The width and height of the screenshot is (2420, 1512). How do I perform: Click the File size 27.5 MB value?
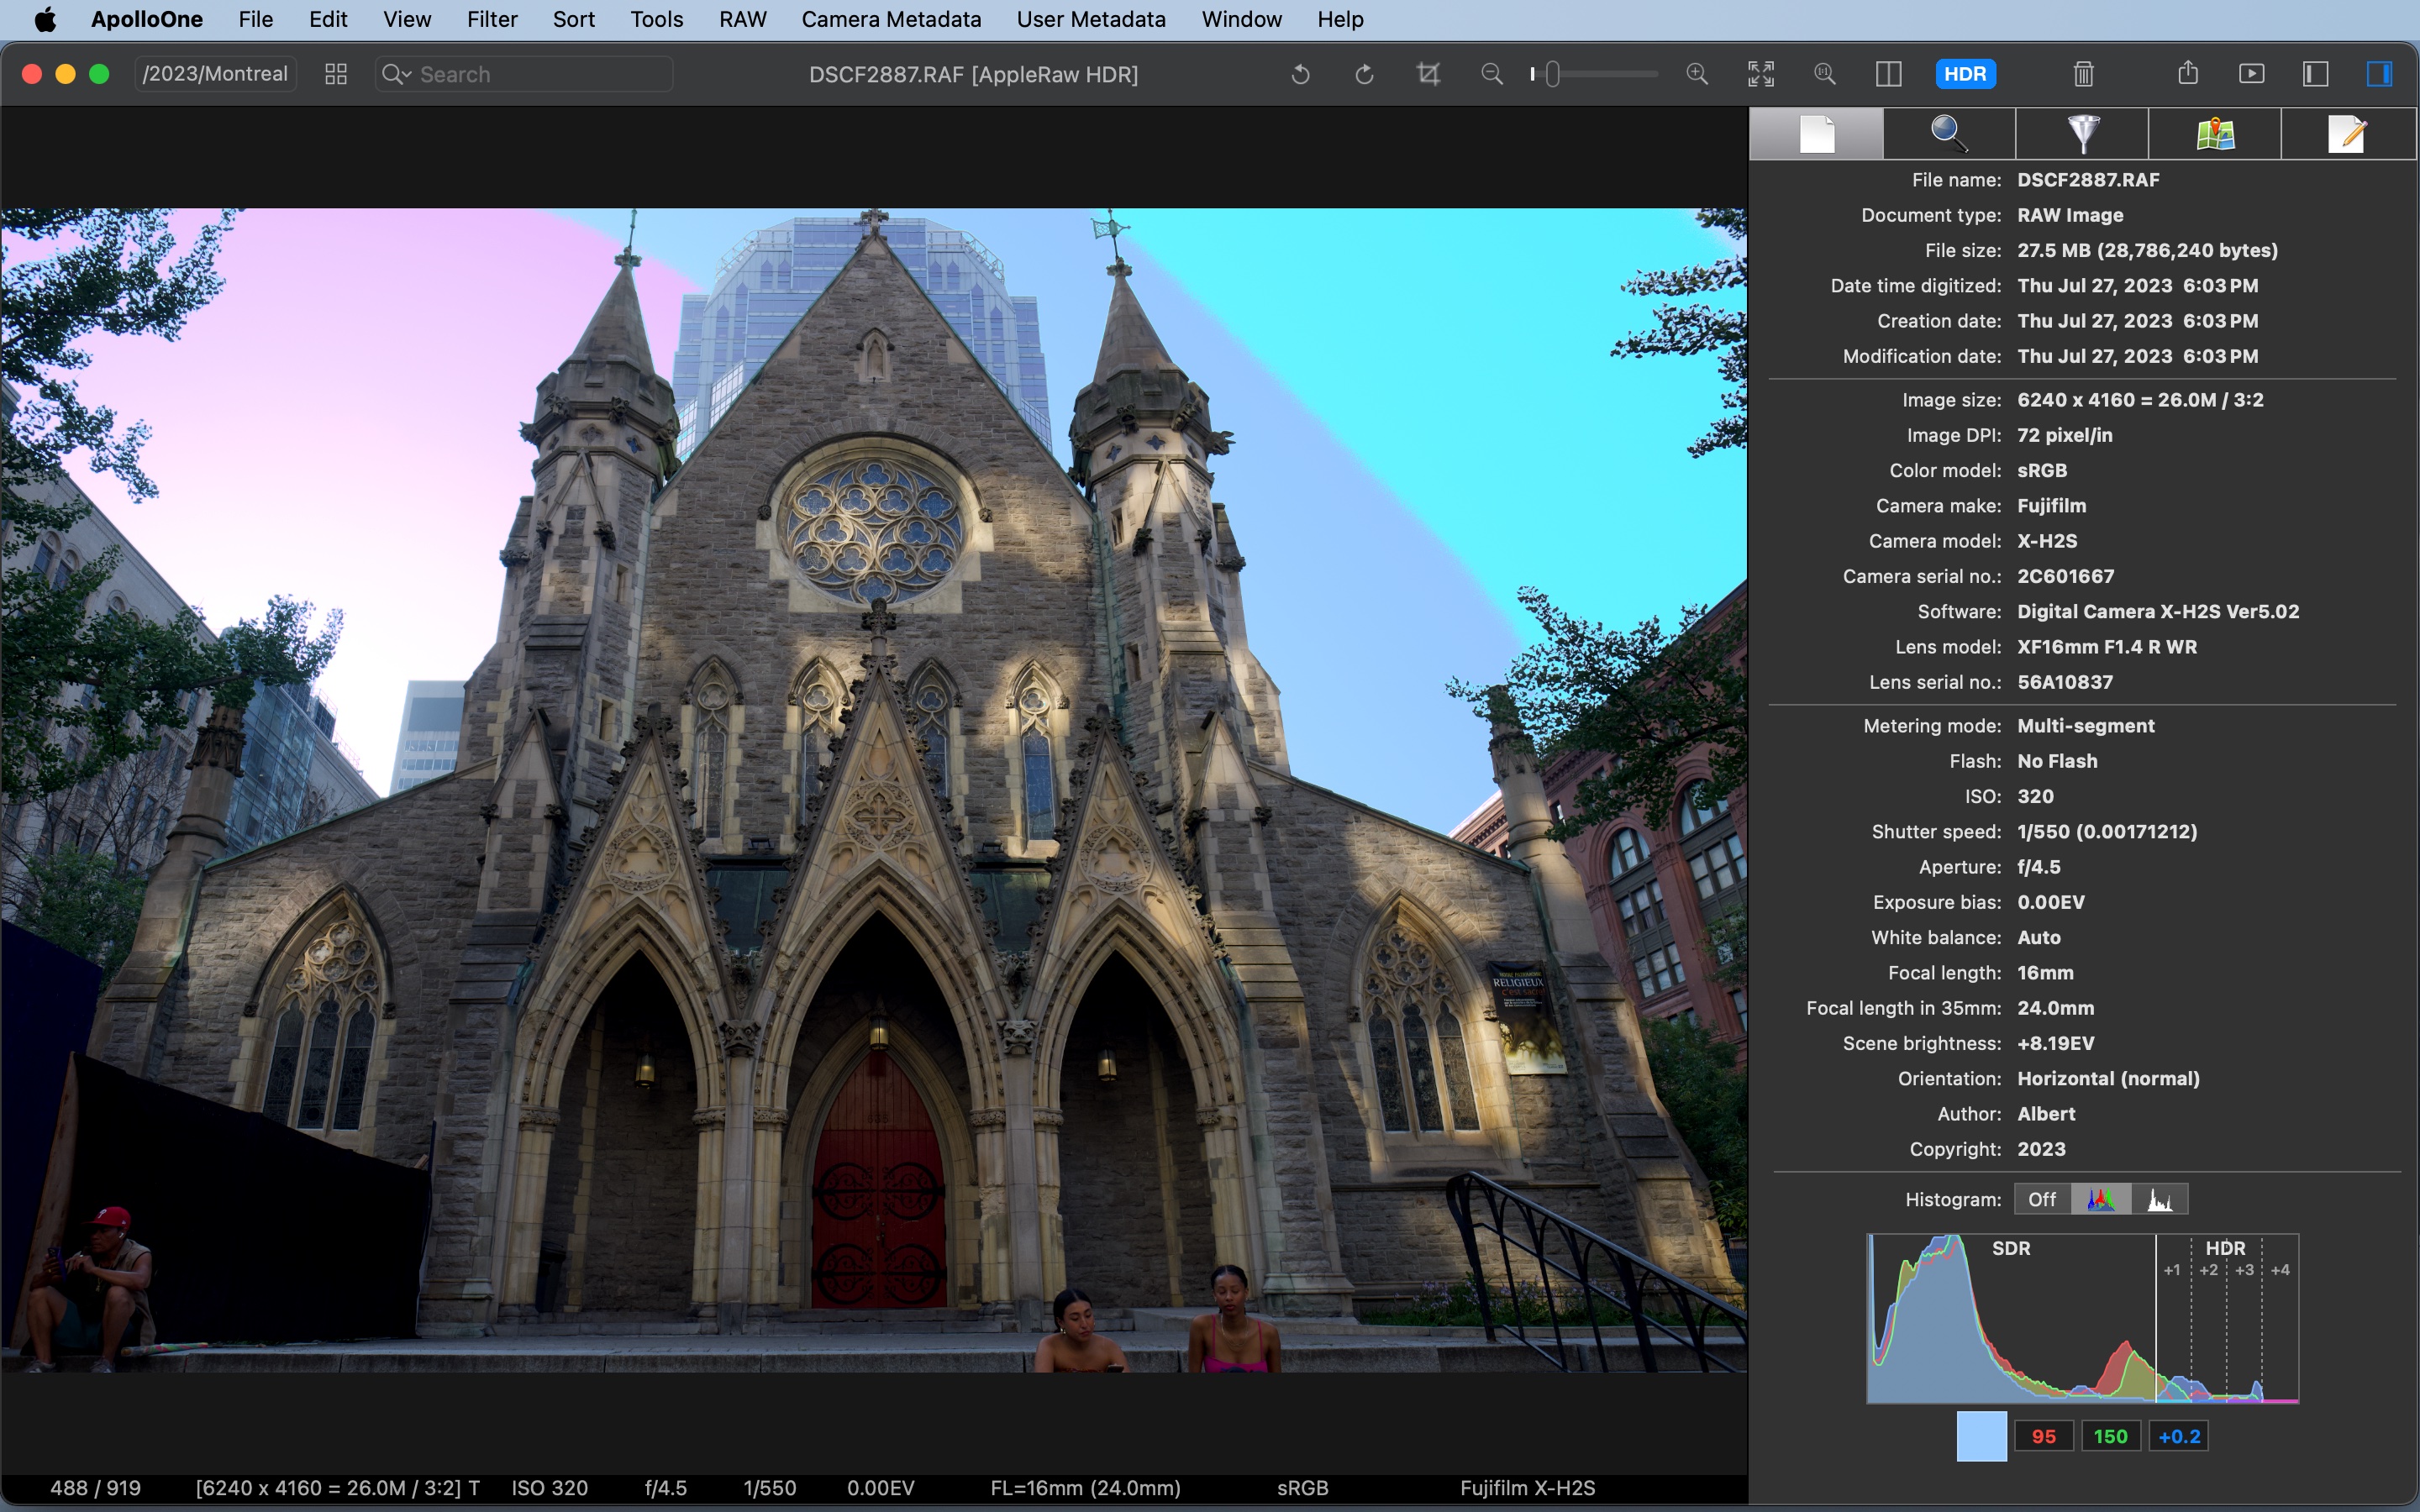[2147, 251]
